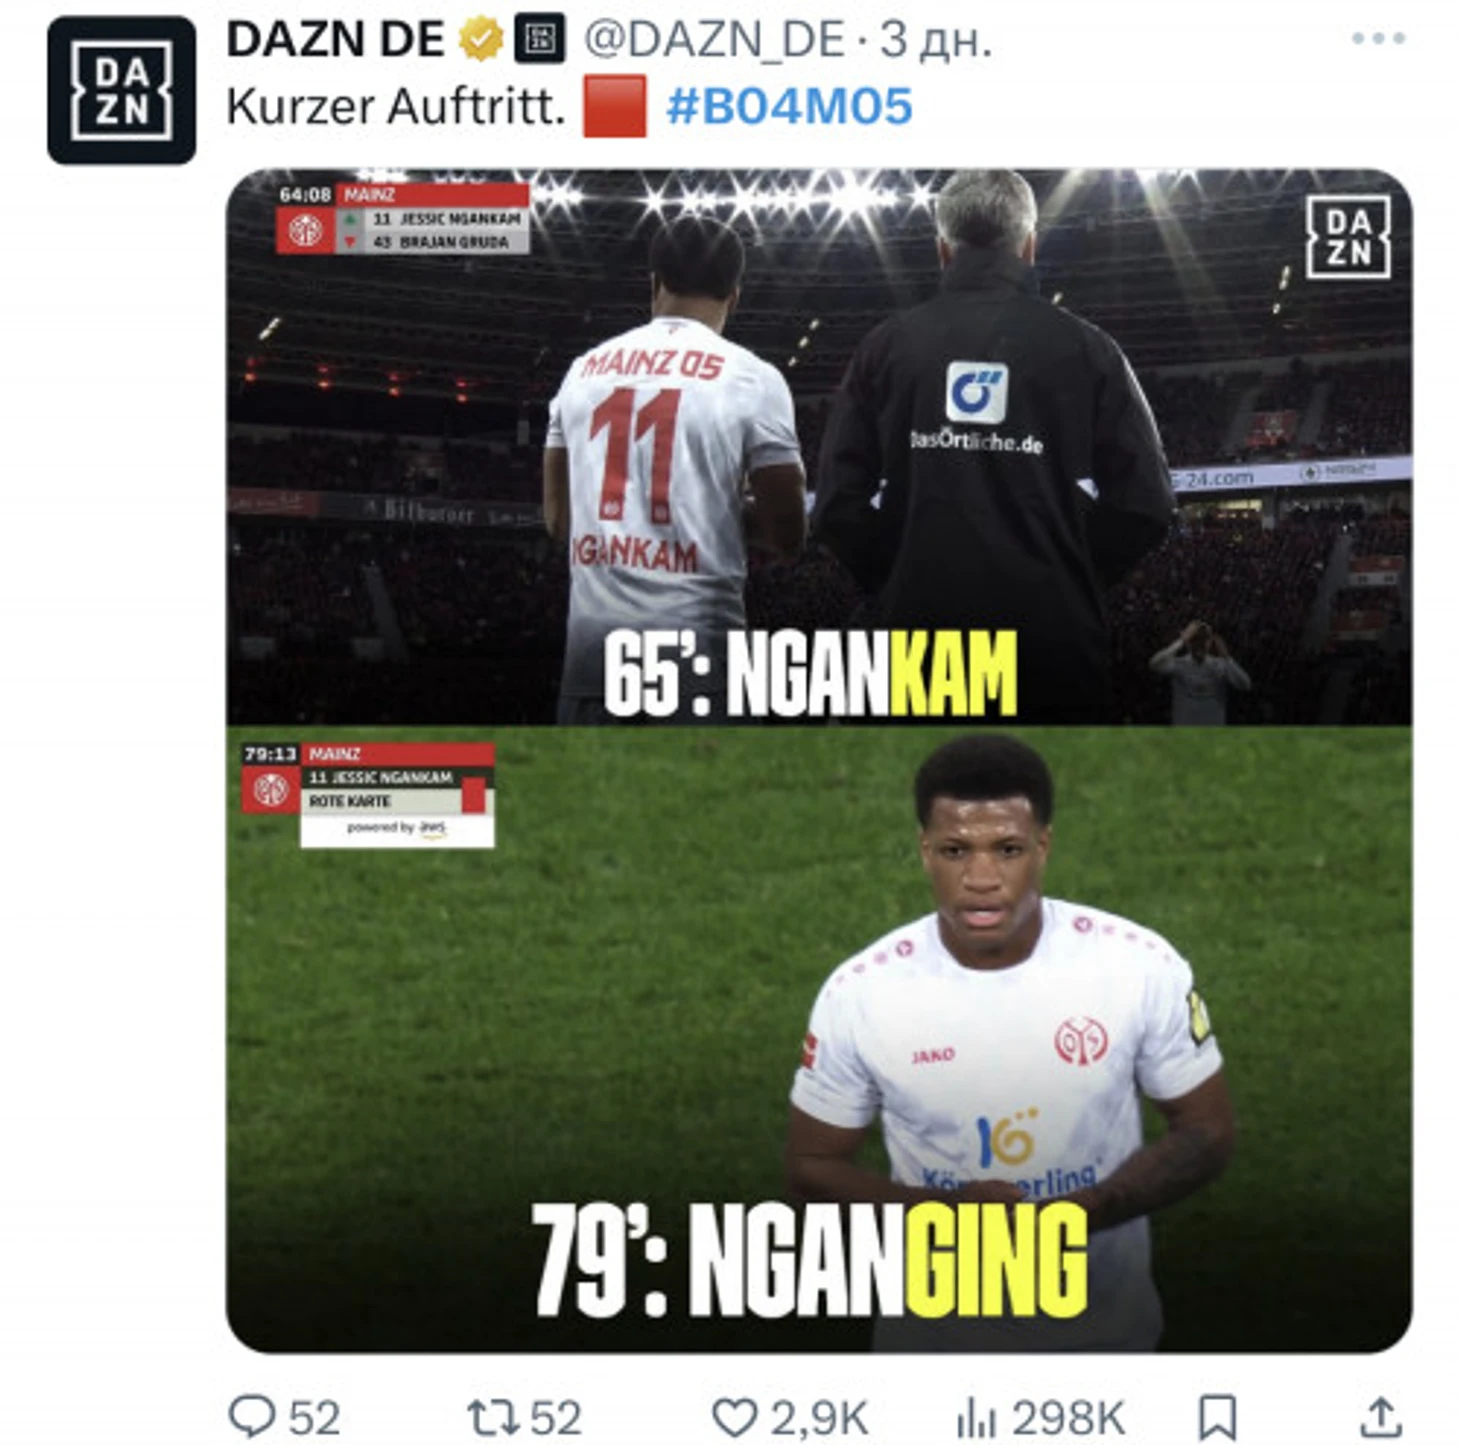Viewport: 1460px width, 1445px height.
Task: Click the 2,9K likes count
Action: click(x=818, y=1418)
